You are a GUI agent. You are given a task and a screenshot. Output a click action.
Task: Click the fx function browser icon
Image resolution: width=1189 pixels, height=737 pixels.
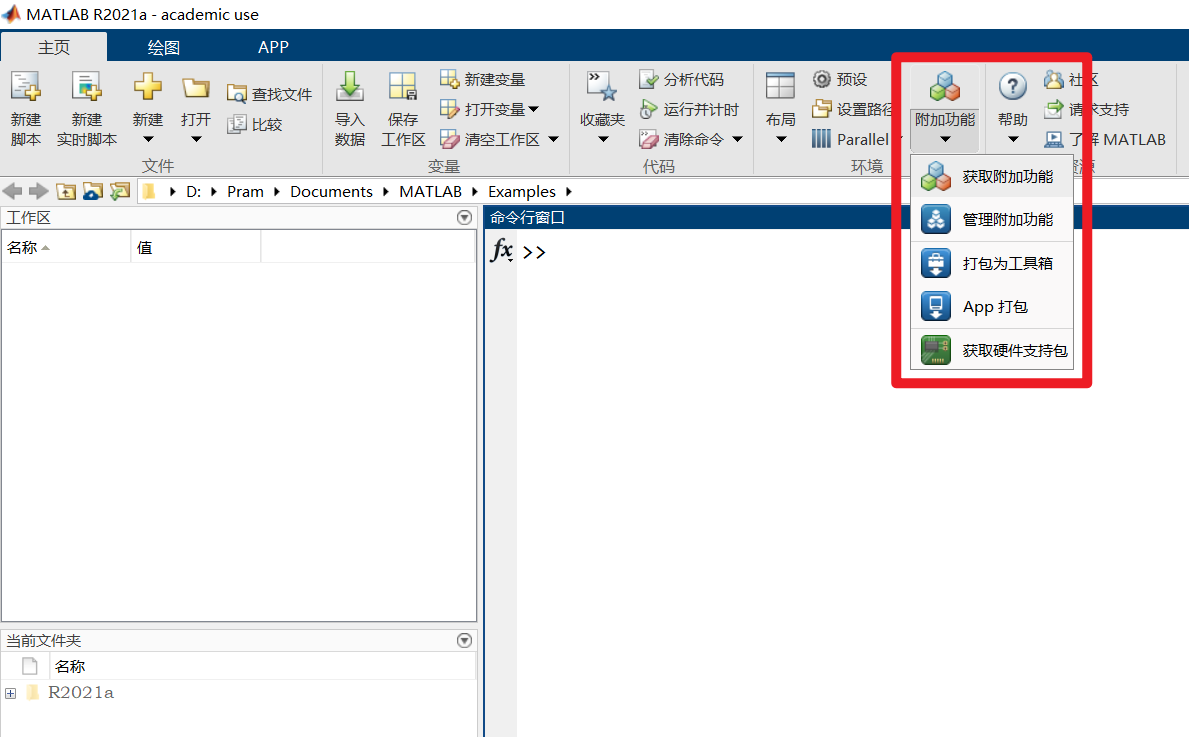pyautogui.click(x=502, y=250)
